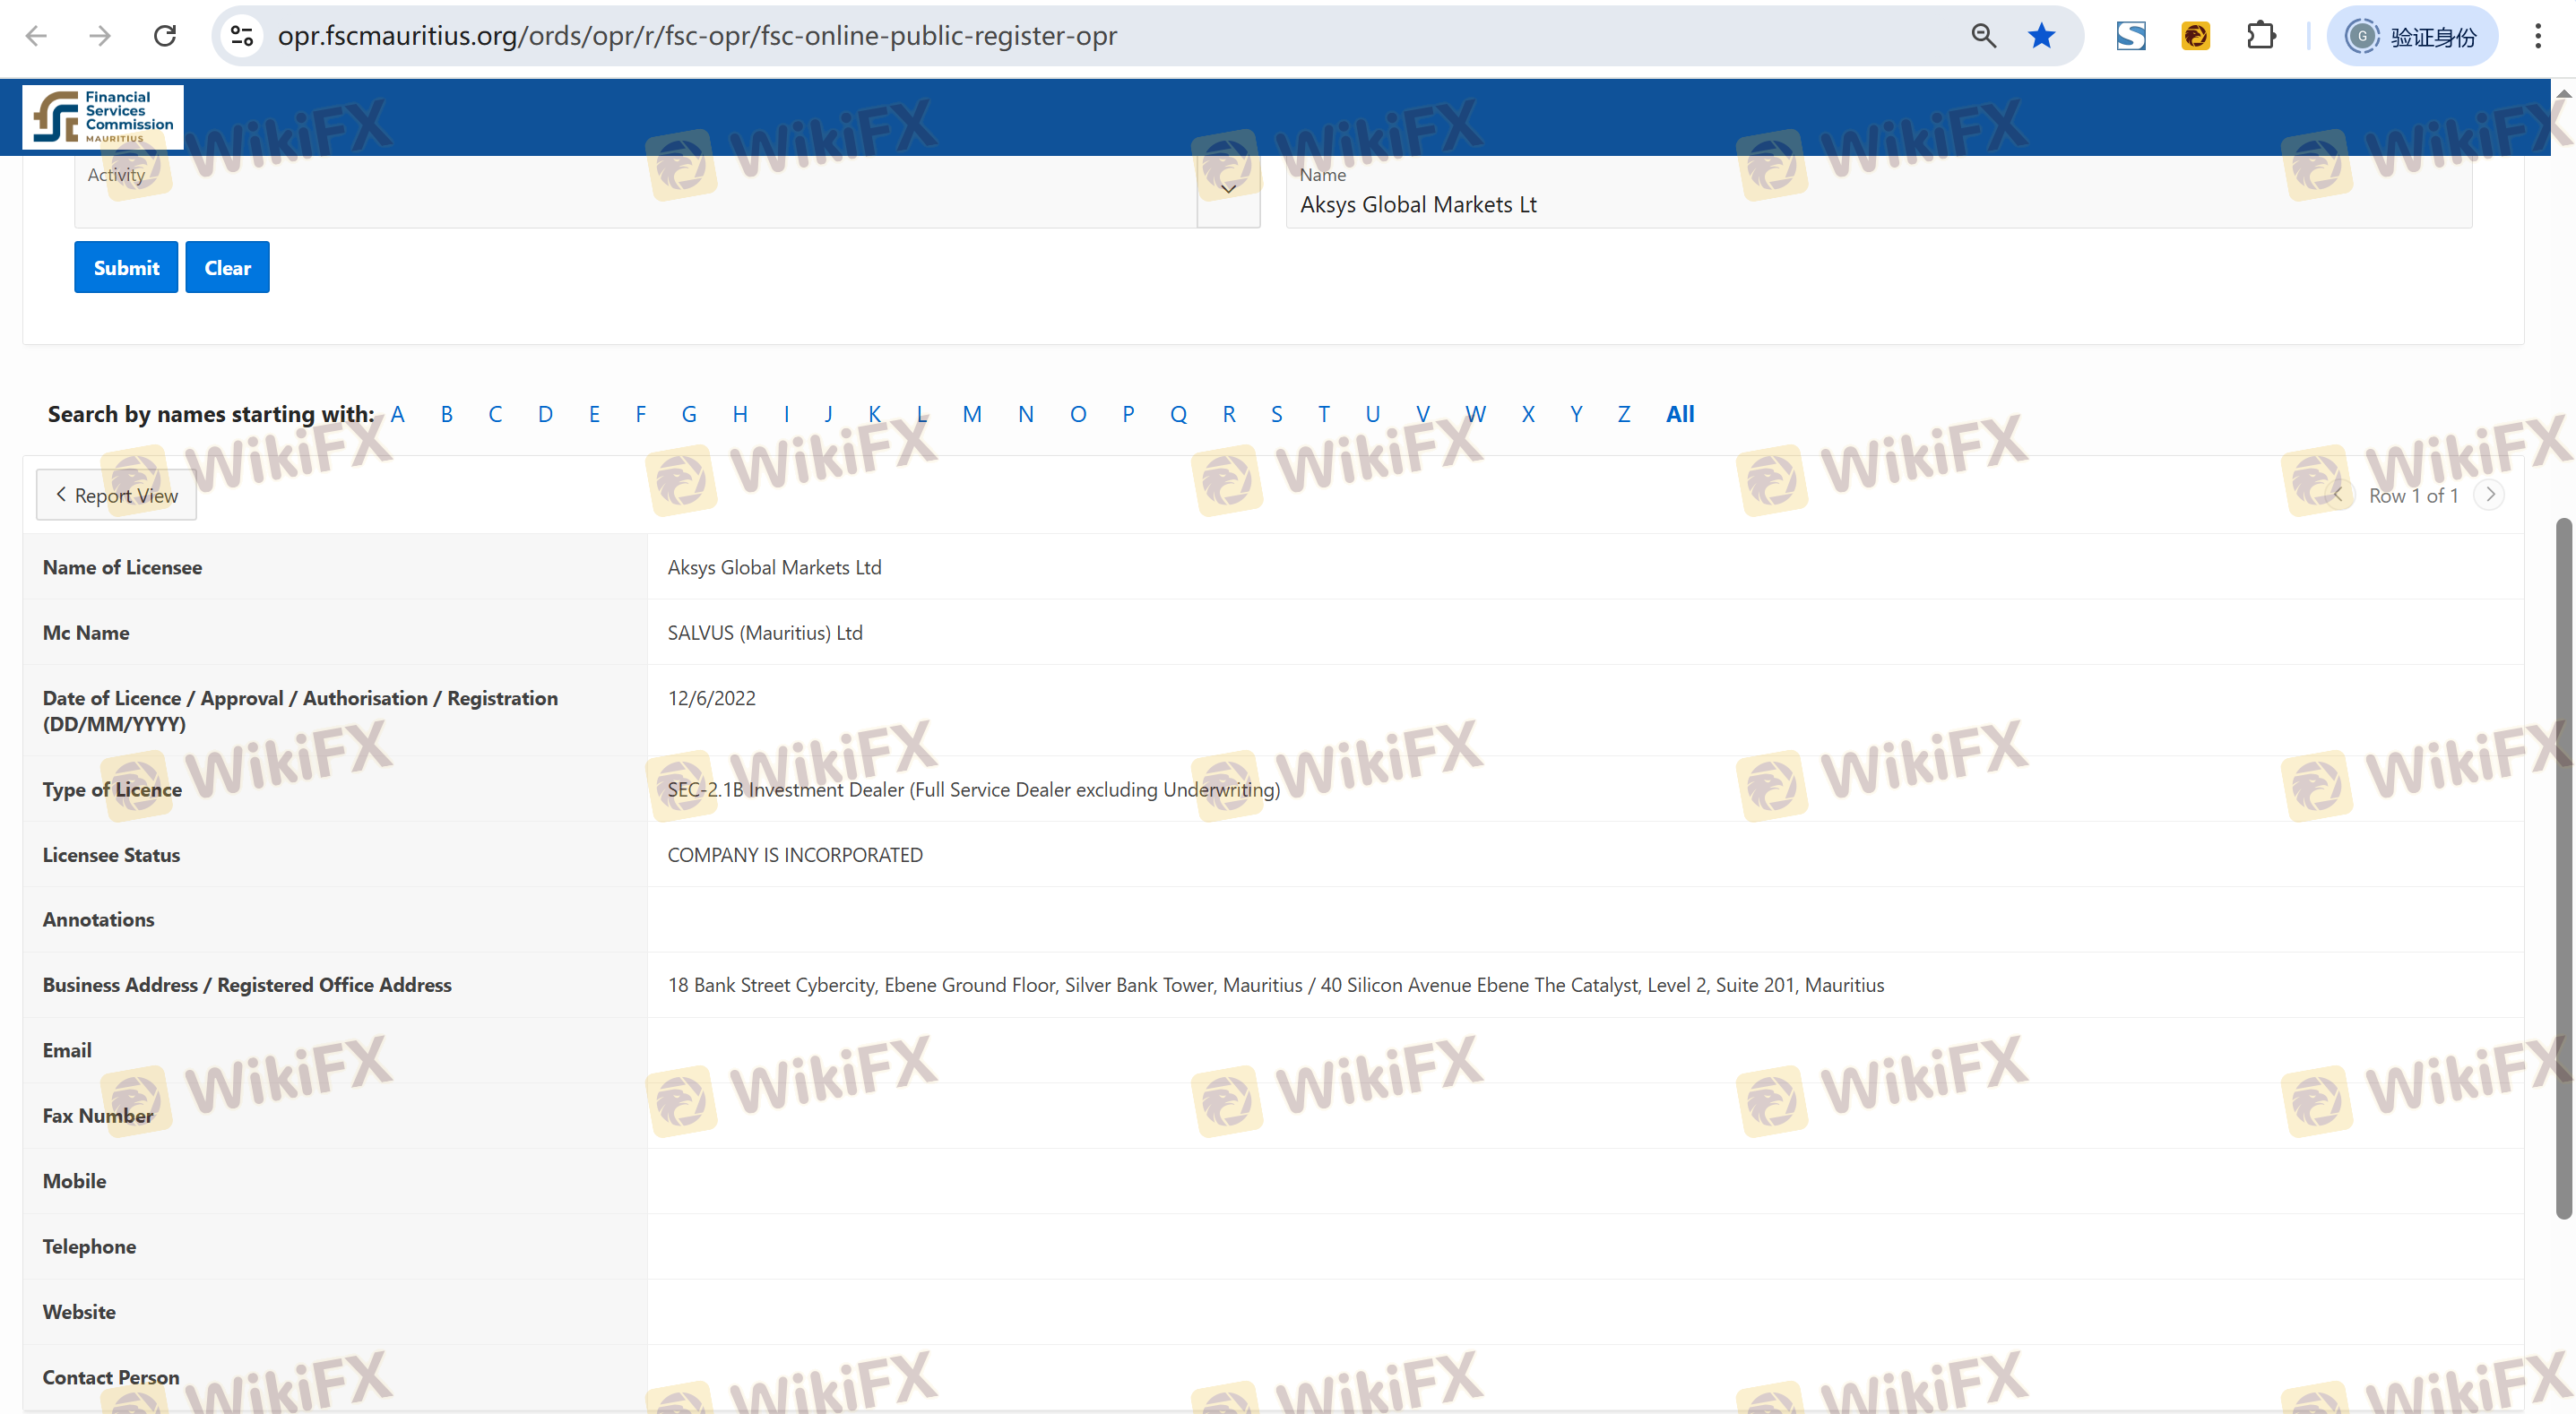Open the Chrome three-dot menu
2576x1414 pixels.
(2537, 36)
